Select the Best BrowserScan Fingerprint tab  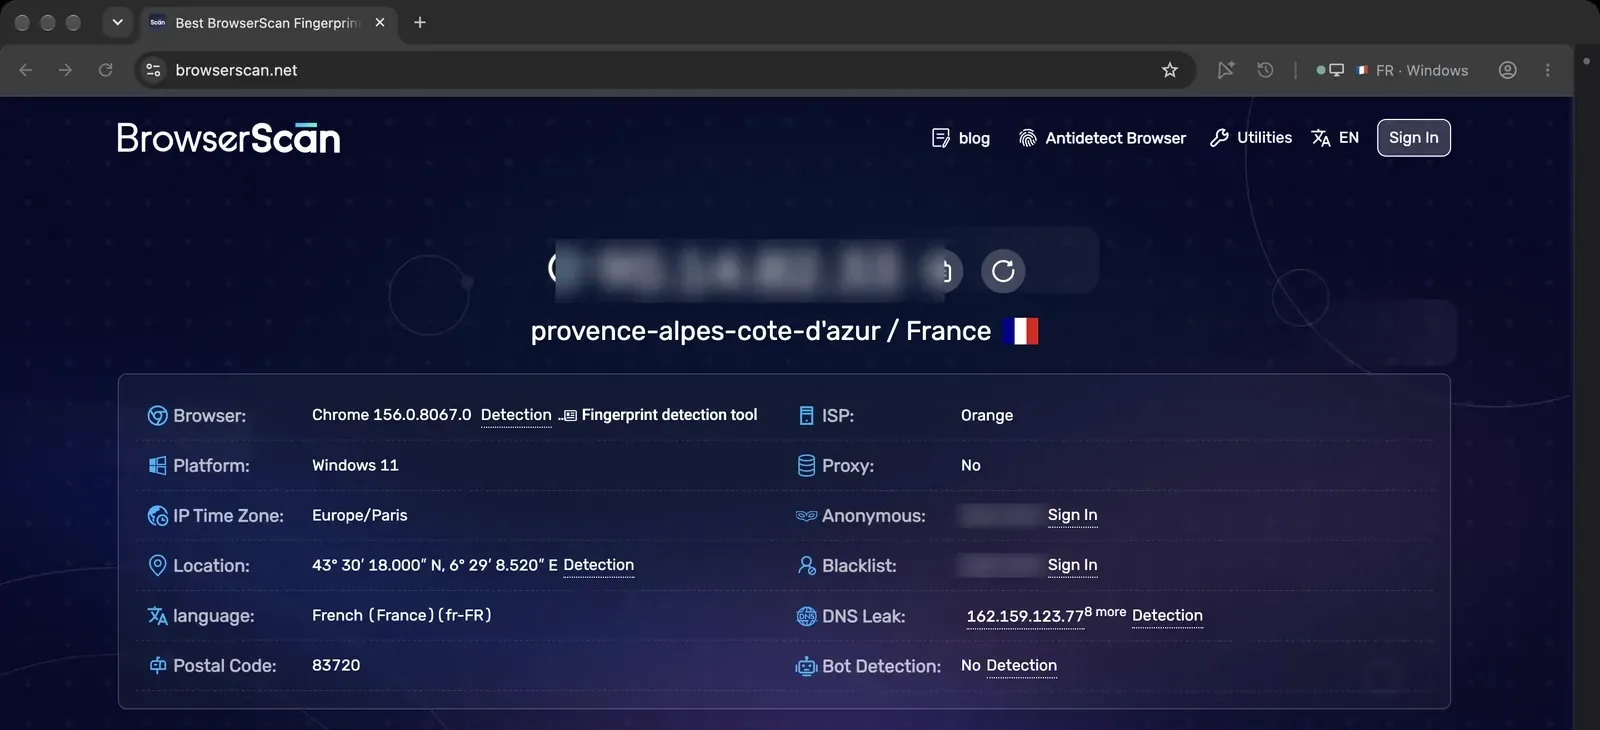click(x=268, y=22)
